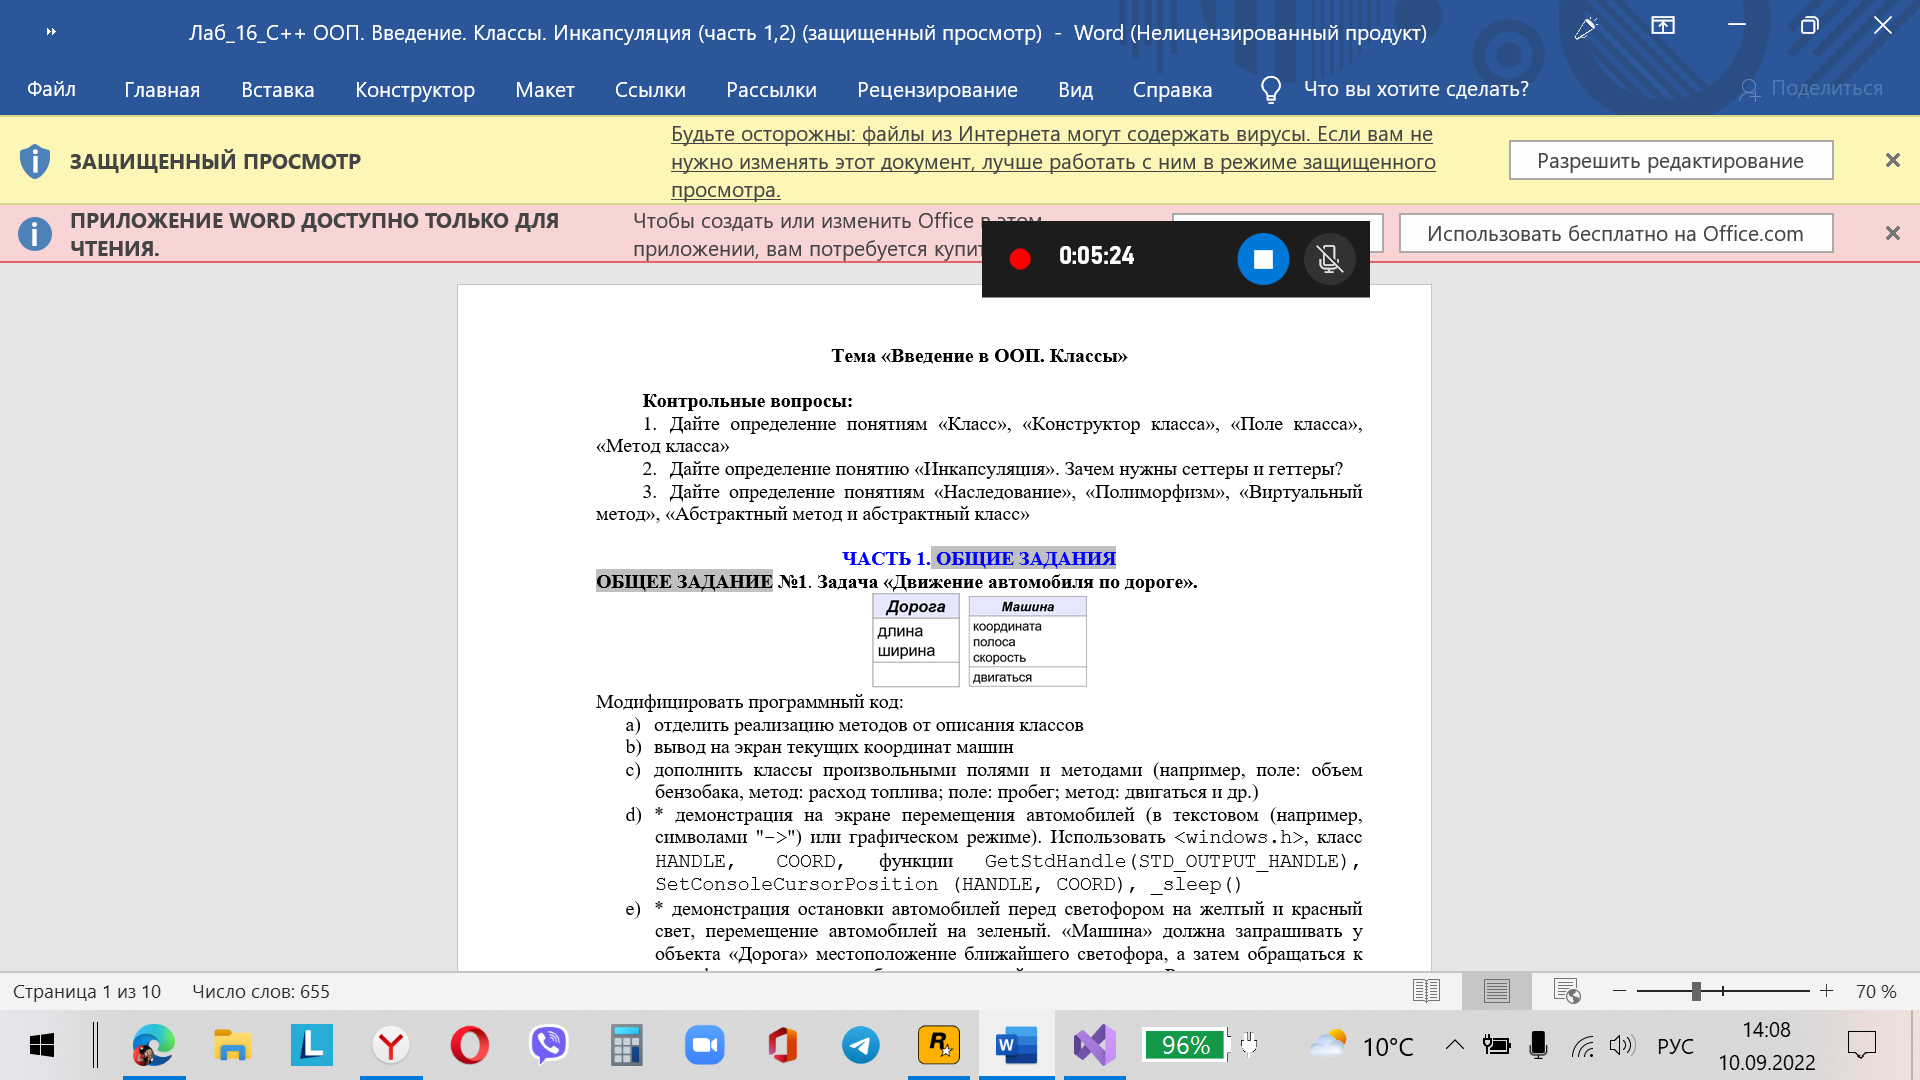Expand the quick access toolbar chevron

point(51,32)
